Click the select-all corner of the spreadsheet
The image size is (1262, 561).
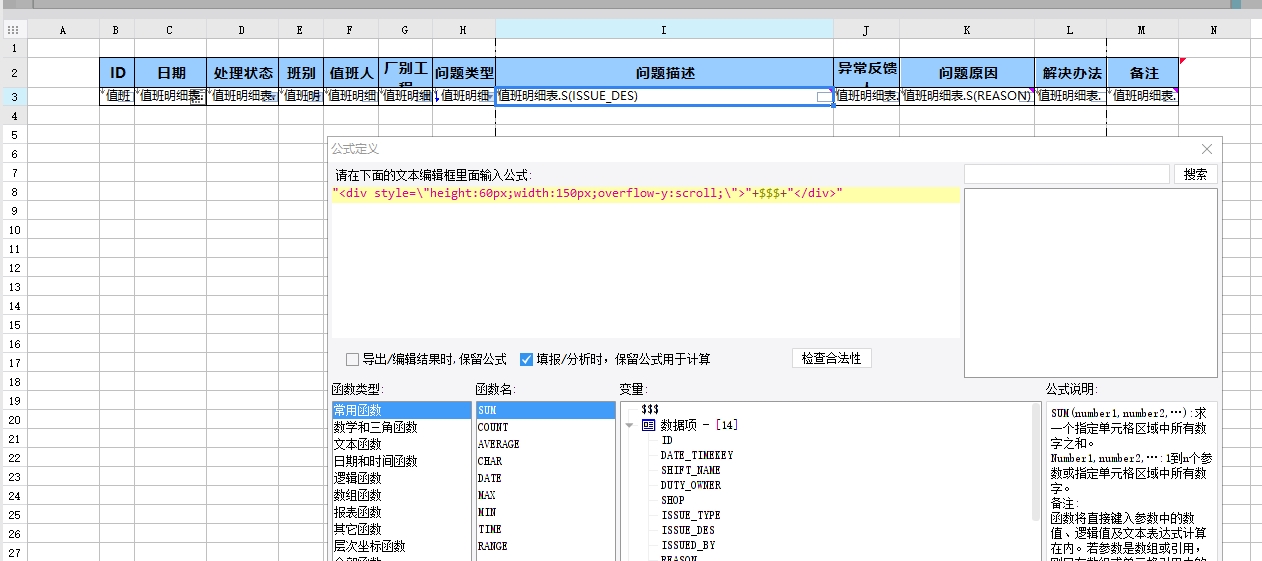point(13,30)
